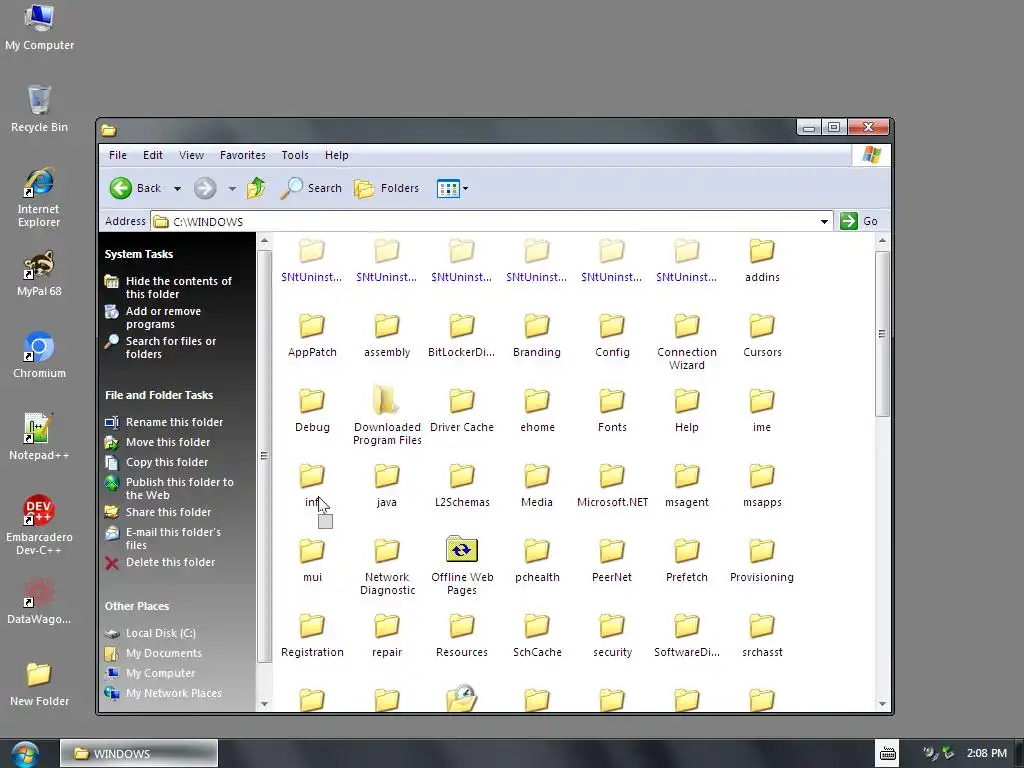This screenshot has height=768, width=1024.
Task: Open the Edit menu
Action: [x=153, y=155]
